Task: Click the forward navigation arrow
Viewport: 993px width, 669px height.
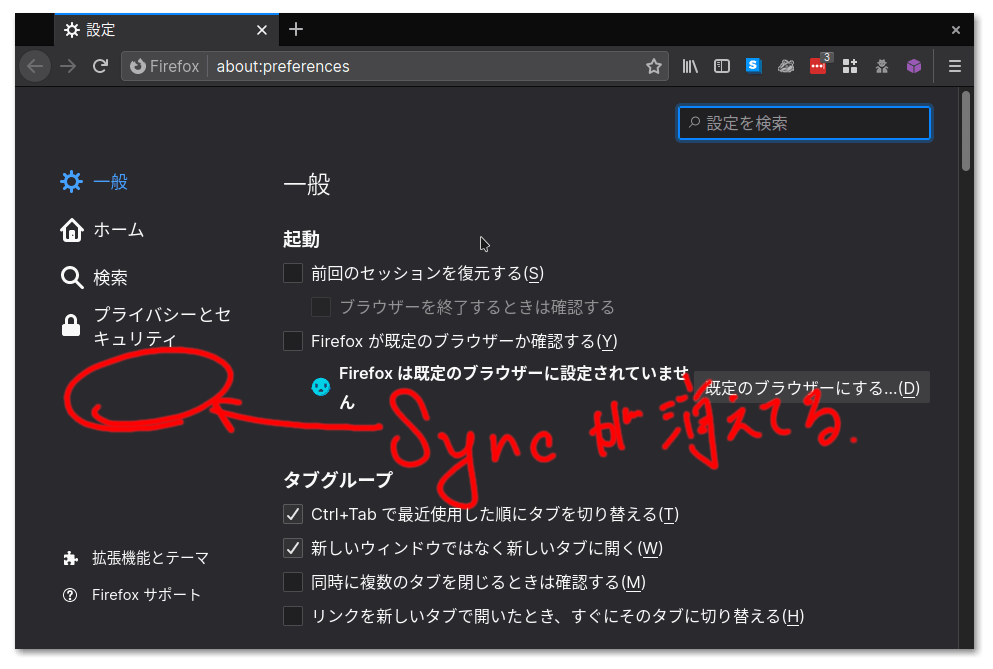Action: pyautogui.click(x=68, y=66)
